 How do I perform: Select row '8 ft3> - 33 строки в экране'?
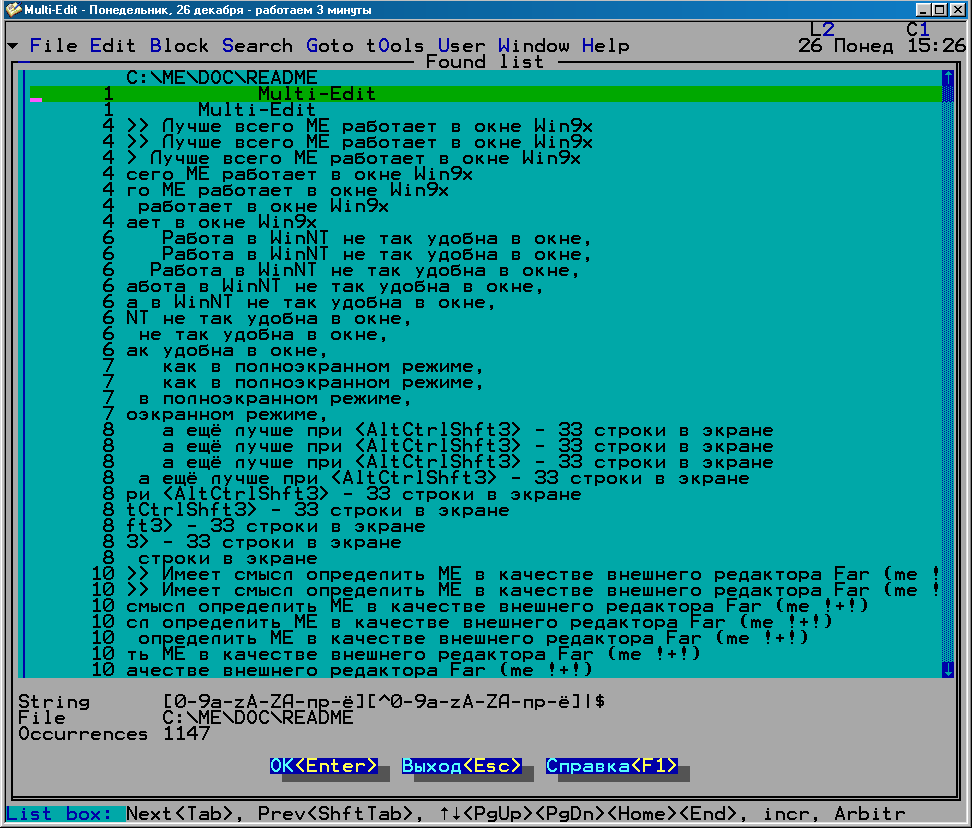tap(485, 526)
